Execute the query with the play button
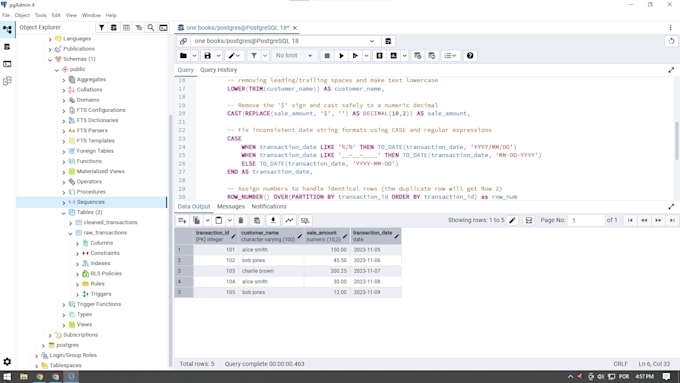The image size is (680, 383). coord(341,56)
